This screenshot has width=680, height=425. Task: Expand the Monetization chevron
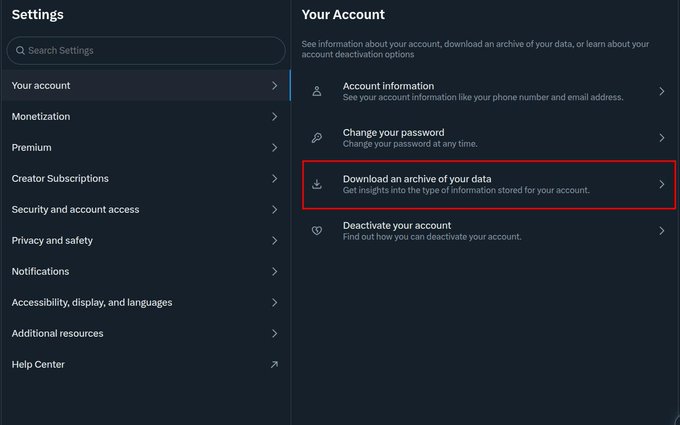coord(274,117)
